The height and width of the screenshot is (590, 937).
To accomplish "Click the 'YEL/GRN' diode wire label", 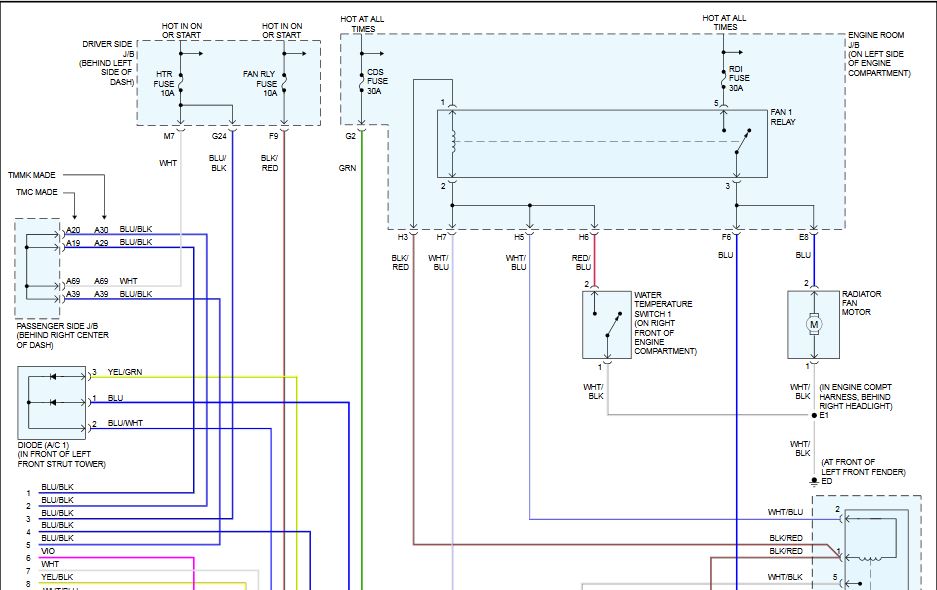I will (125, 372).
